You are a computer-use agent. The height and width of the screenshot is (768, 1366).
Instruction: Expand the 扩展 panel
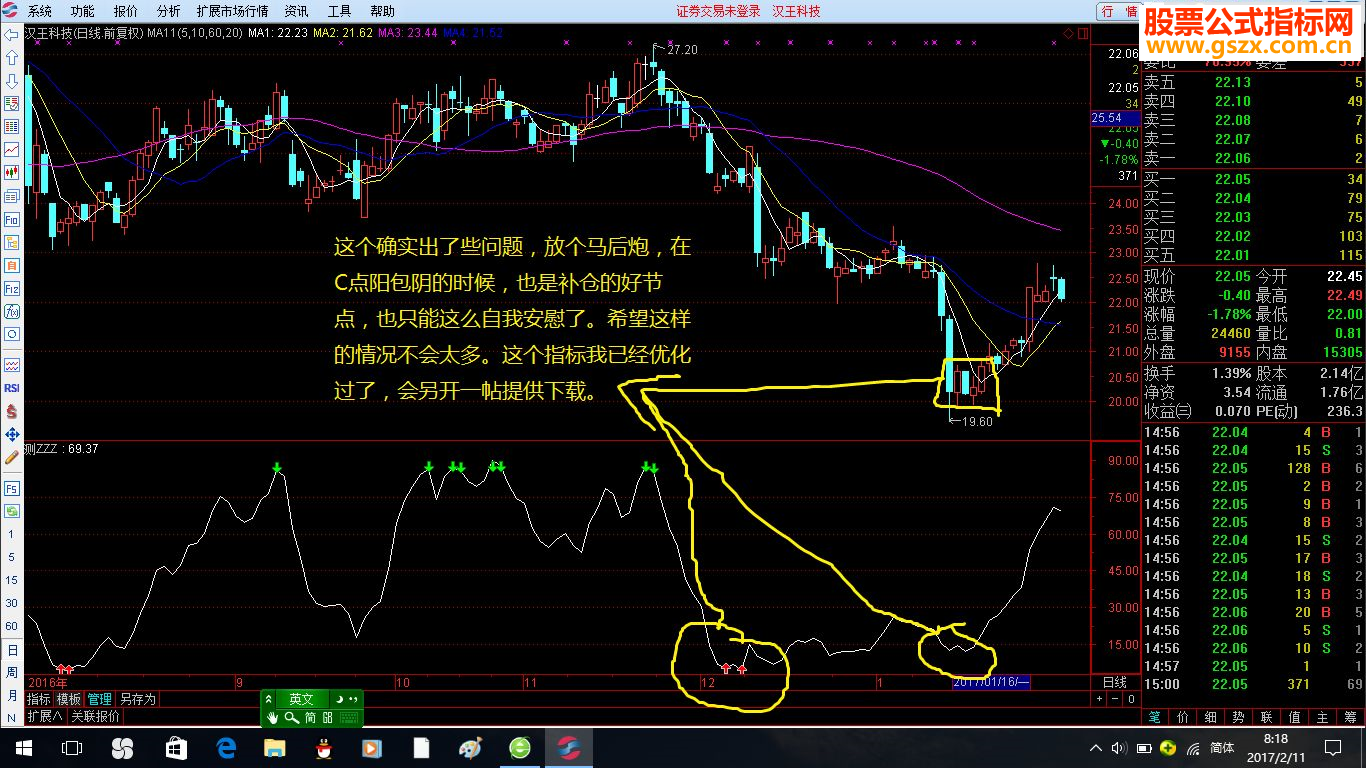click(44, 716)
